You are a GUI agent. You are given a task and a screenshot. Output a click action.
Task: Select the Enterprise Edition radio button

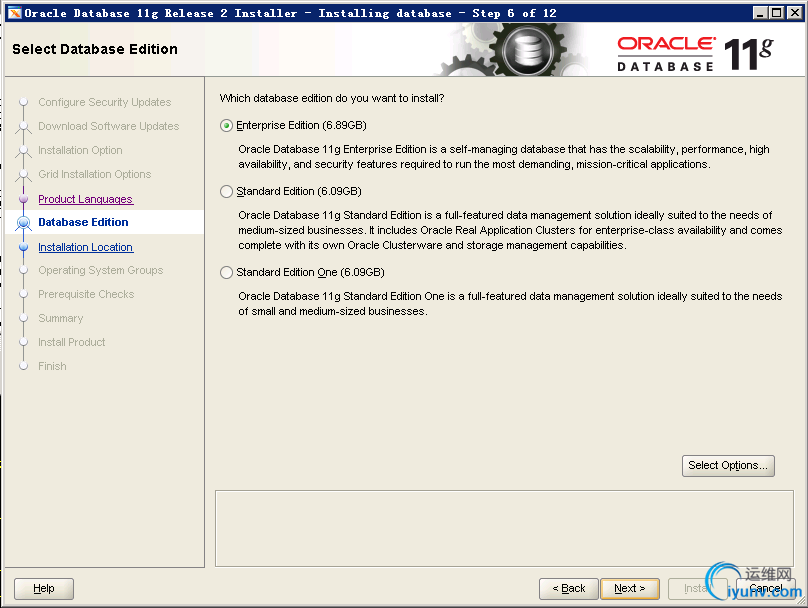point(226,126)
